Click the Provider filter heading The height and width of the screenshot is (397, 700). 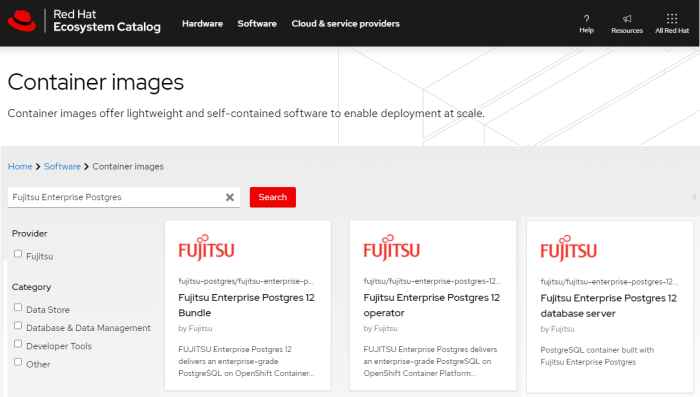[x=29, y=234]
